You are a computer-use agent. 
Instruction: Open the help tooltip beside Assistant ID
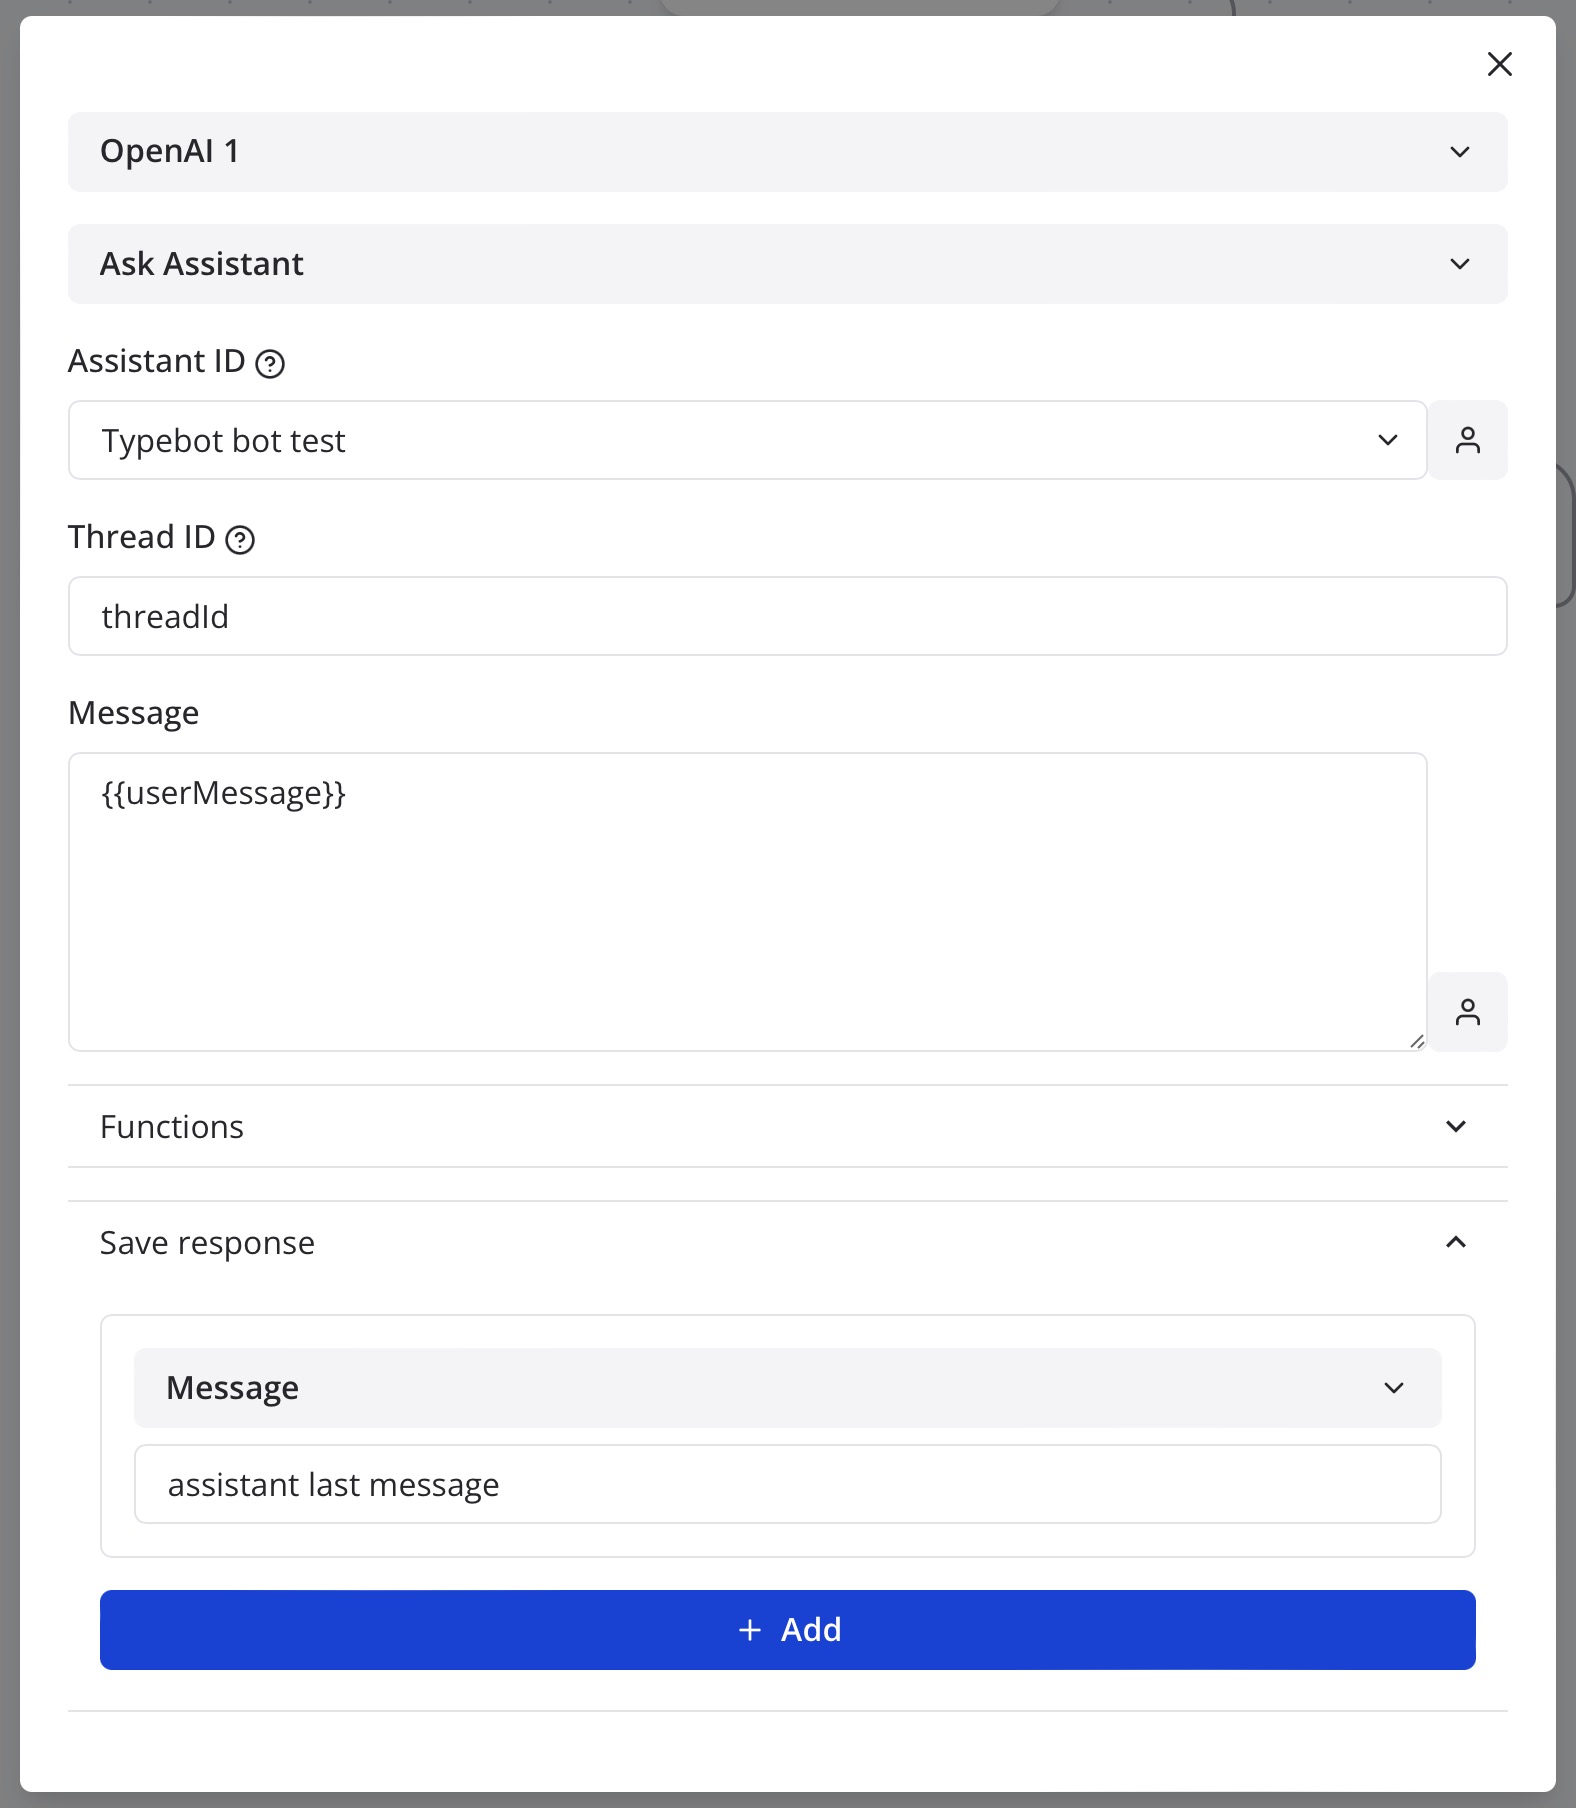pyautogui.click(x=270, y=363)
